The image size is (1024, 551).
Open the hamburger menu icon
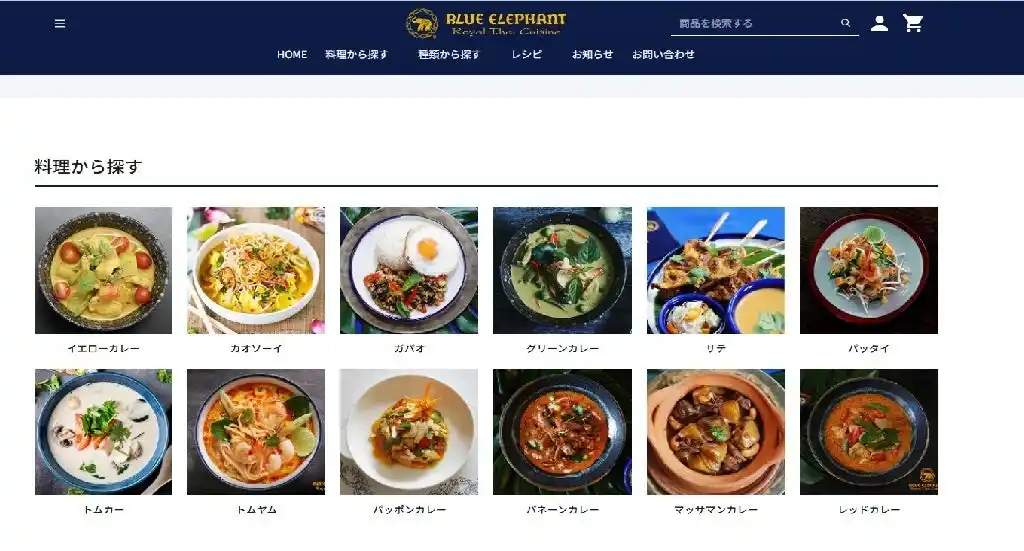(59, 24)
